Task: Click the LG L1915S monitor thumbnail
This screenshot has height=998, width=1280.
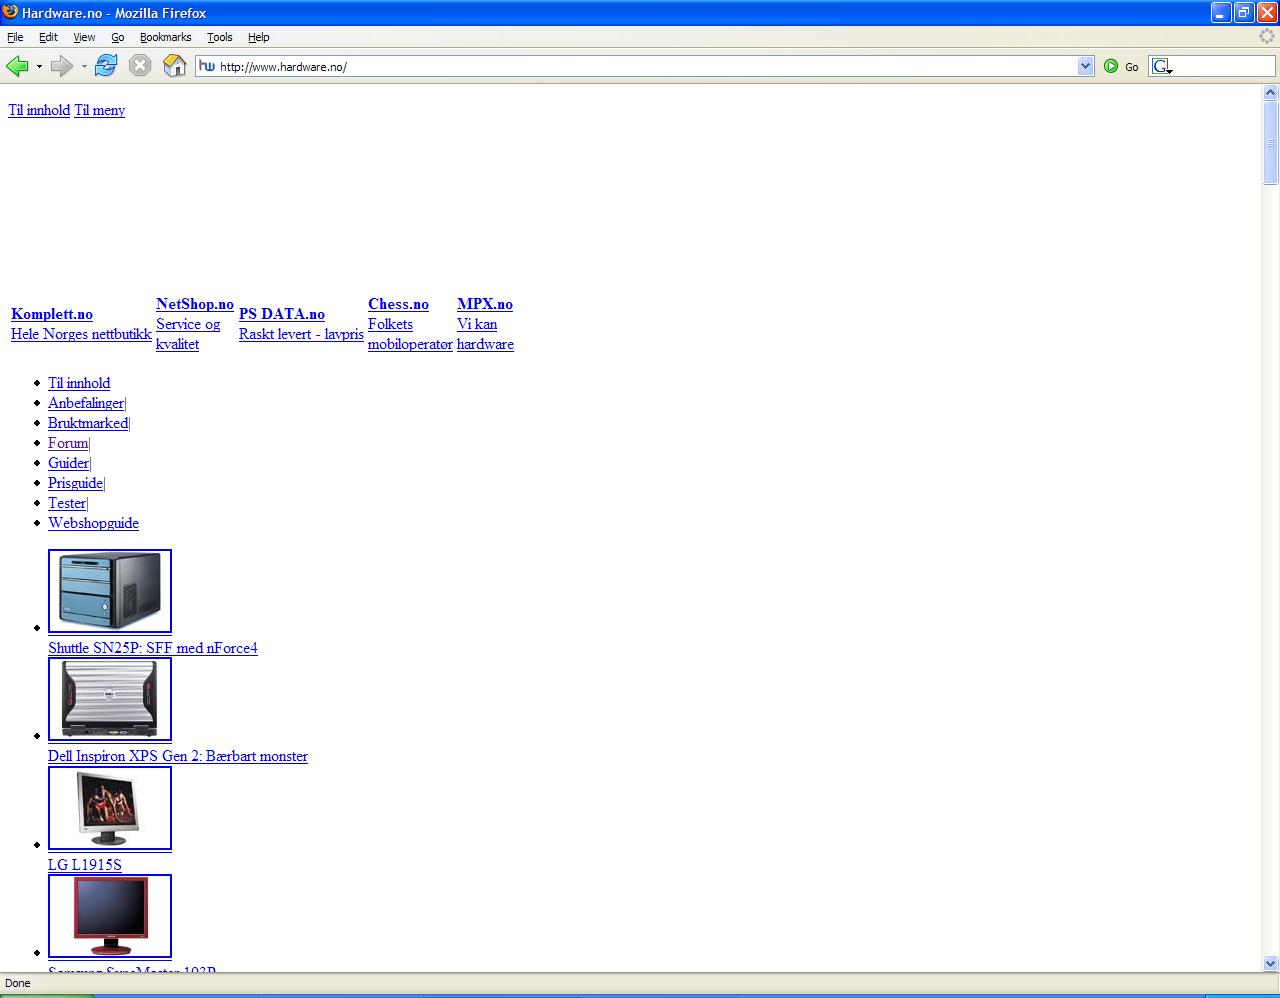Action: pyautogui.click(x=110, y=808)
